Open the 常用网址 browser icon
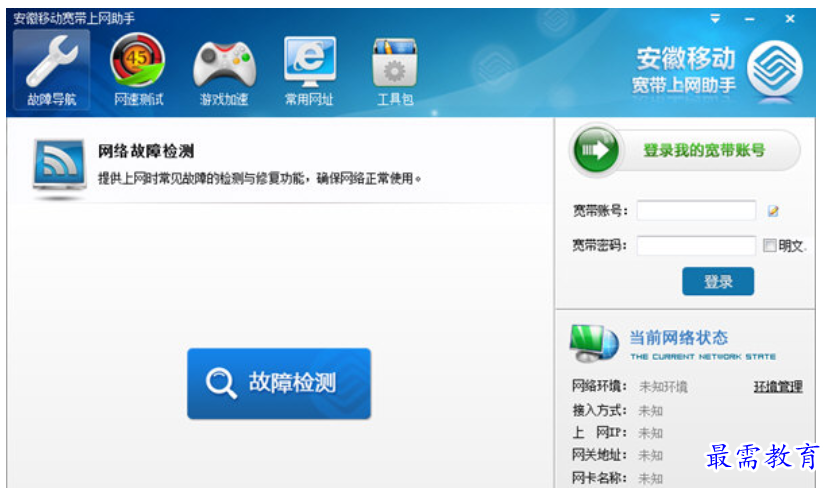The height and width of the screenshot is (488, 828). pos(309,69)
